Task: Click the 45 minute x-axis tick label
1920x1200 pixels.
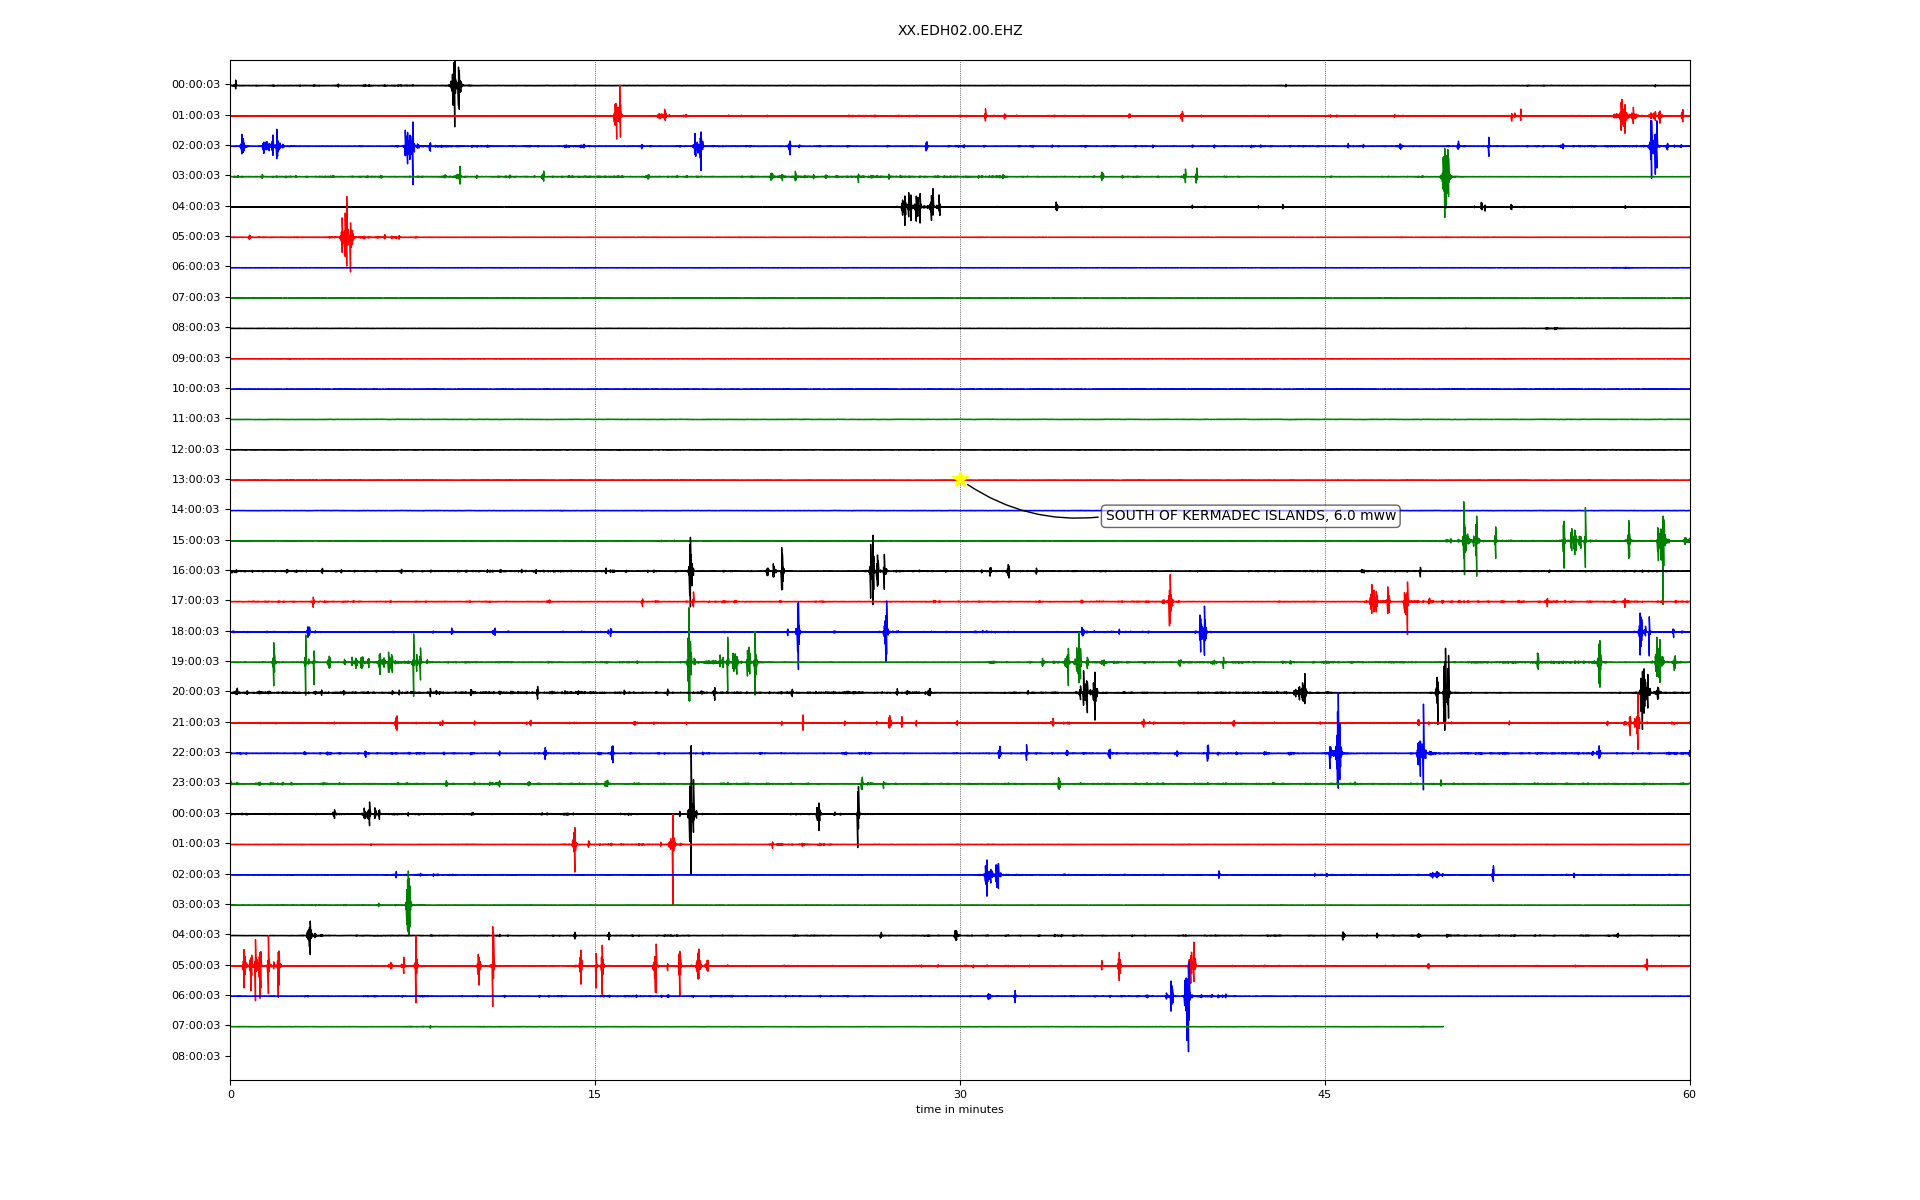Action: (1325, 1094)
